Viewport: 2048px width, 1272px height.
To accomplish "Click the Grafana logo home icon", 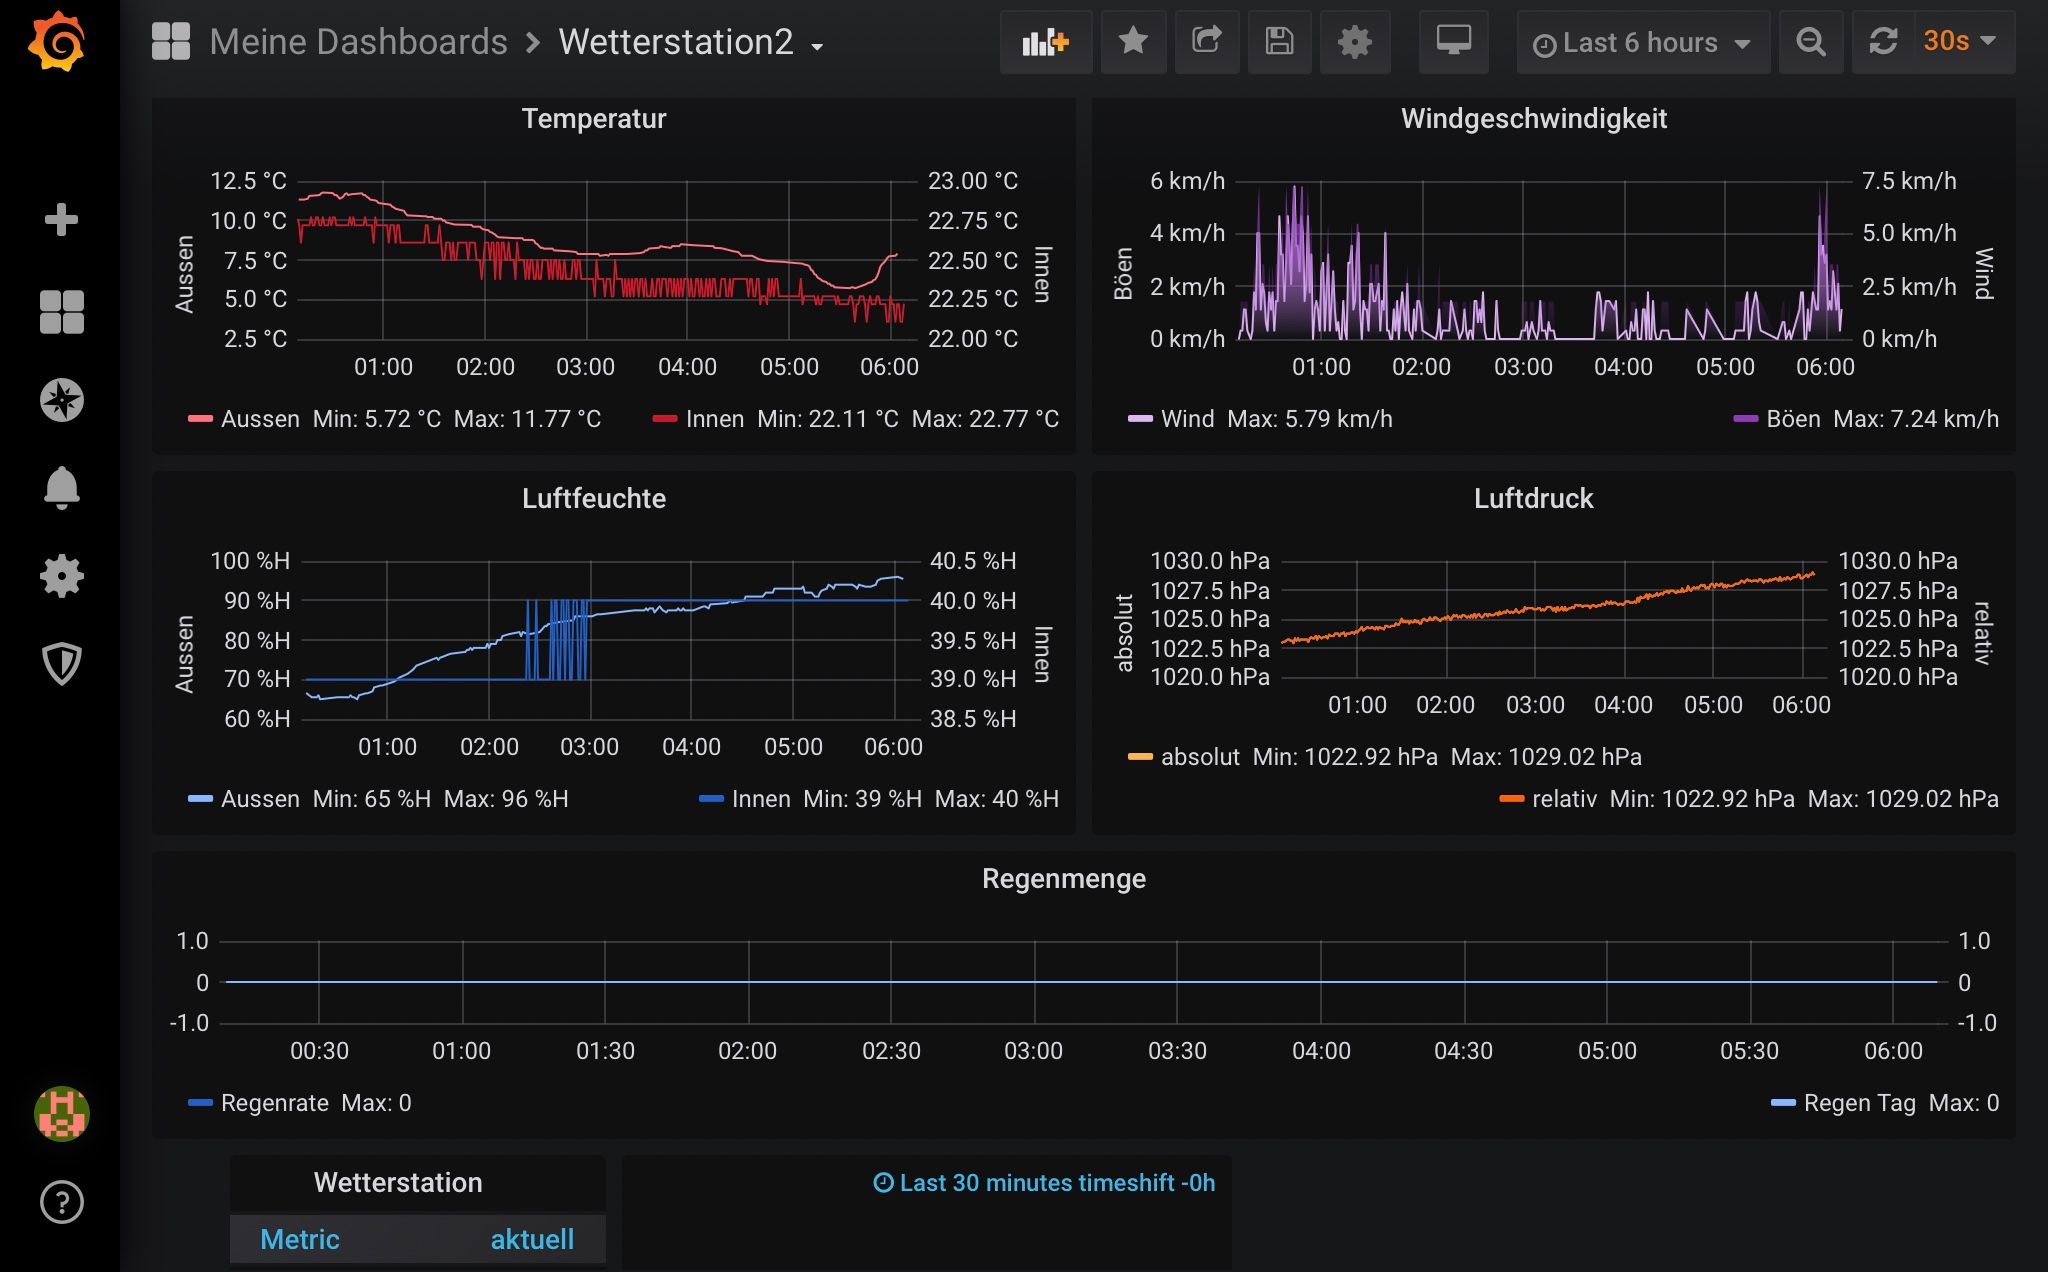I will 57,42.
